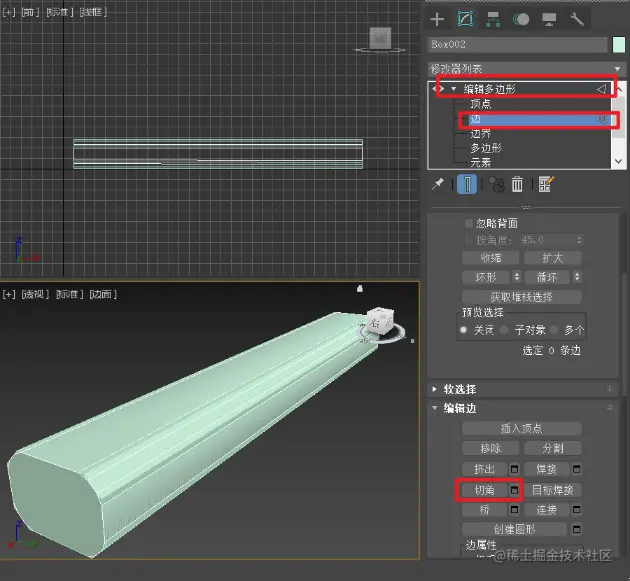Open the 修改器列表 dropdown
Viewport: 630px width, 581px height.
(x=527, y=69)
